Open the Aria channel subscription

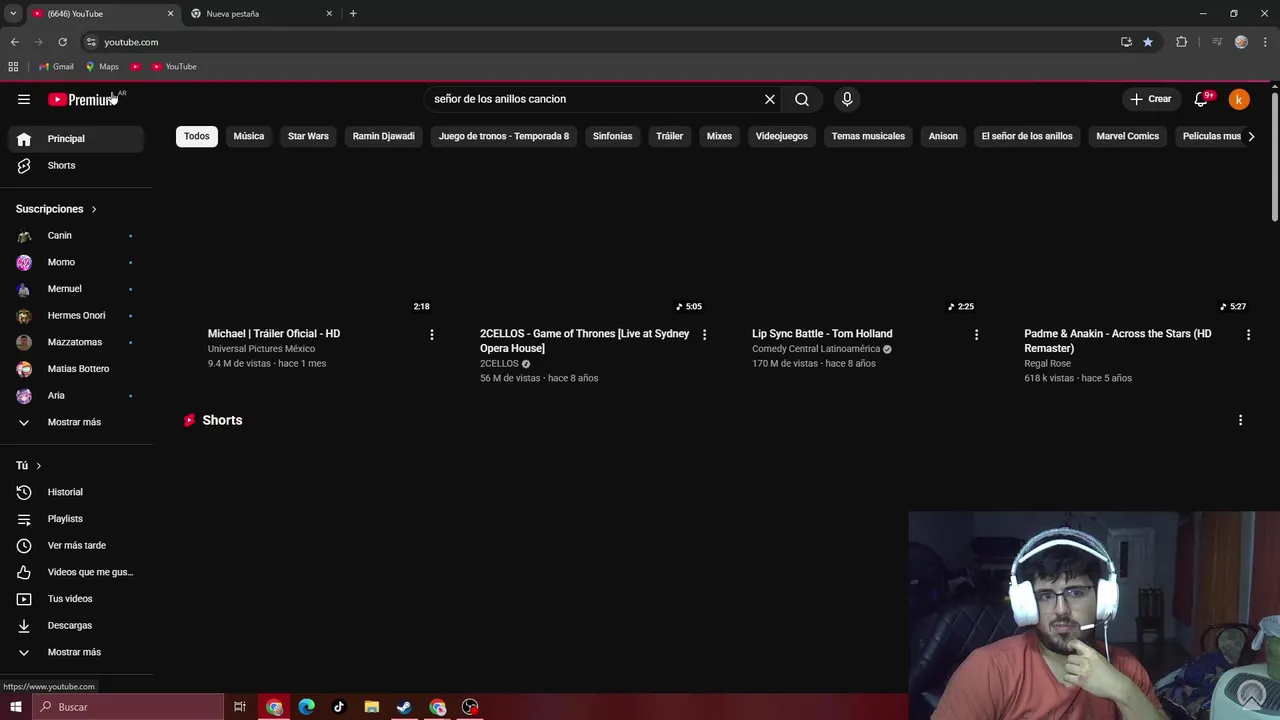tap(76, 395)
